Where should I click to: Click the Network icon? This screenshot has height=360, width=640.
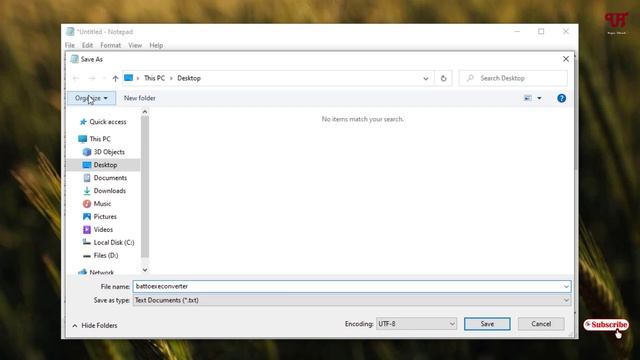82,272
